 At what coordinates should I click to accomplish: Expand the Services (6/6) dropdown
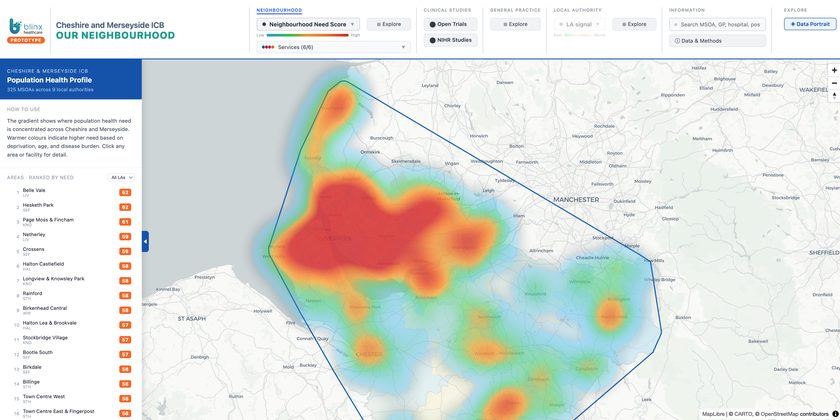333,47
